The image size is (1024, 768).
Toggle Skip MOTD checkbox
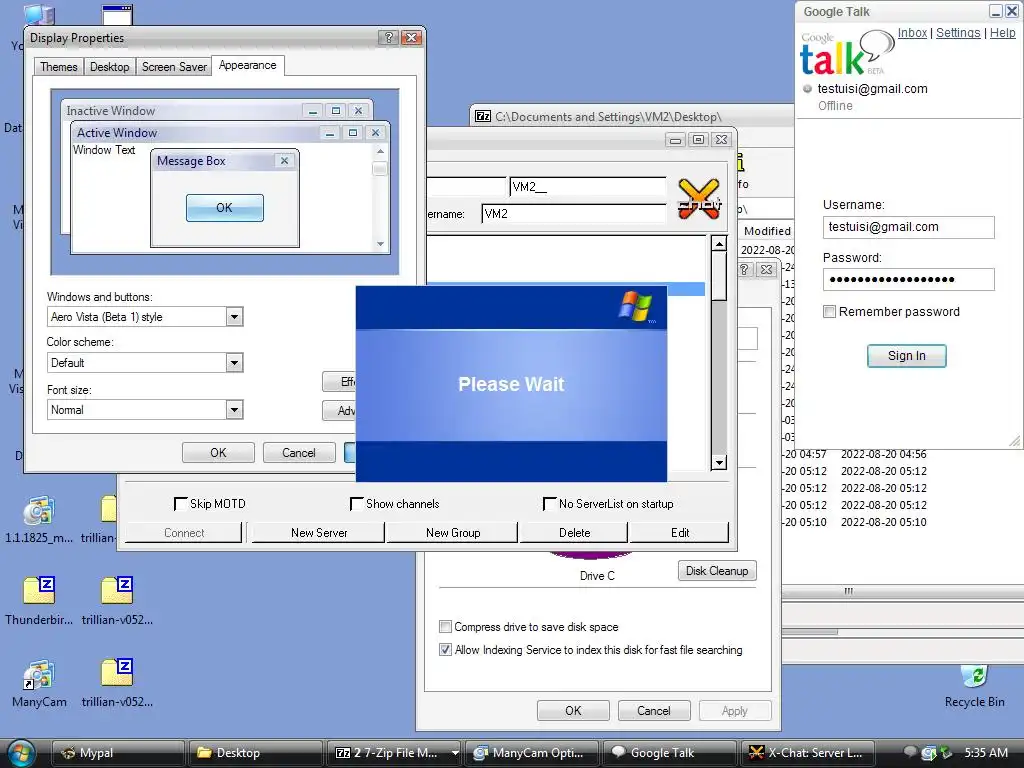click(x=181, y=504)
